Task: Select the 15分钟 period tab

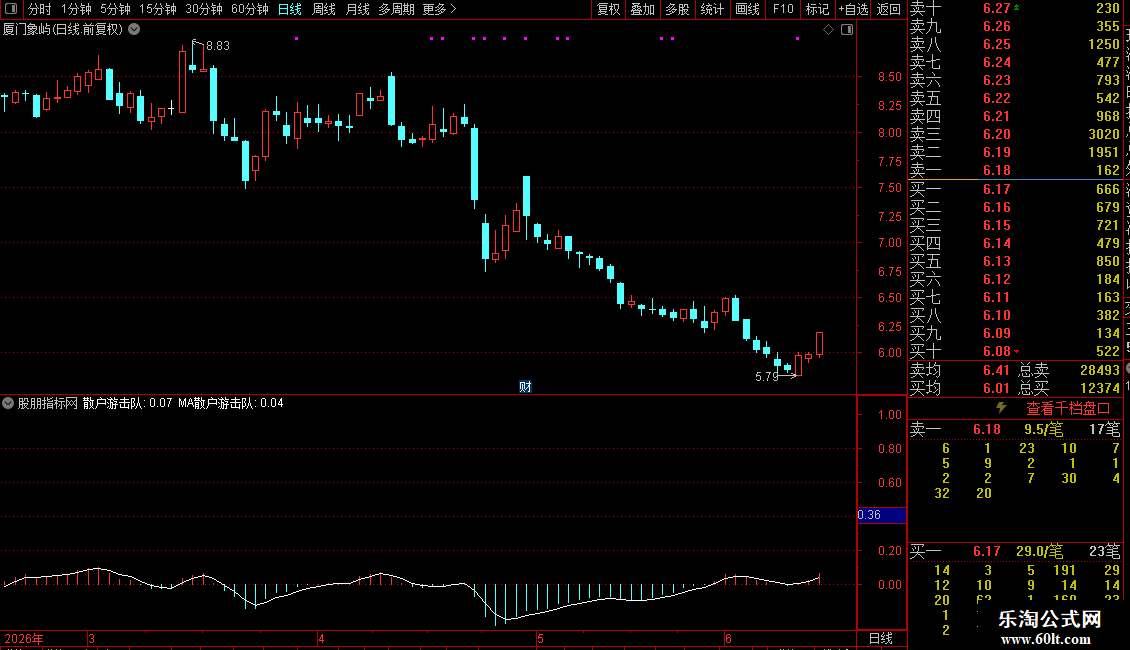Action: (x=158, y=9)
